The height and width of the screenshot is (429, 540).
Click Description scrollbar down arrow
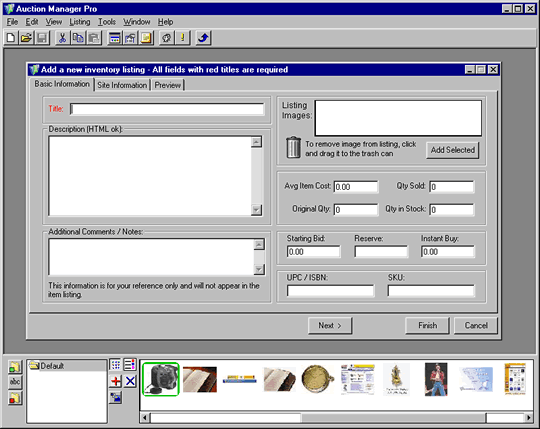pyautogui.click(x=257, y=210)
